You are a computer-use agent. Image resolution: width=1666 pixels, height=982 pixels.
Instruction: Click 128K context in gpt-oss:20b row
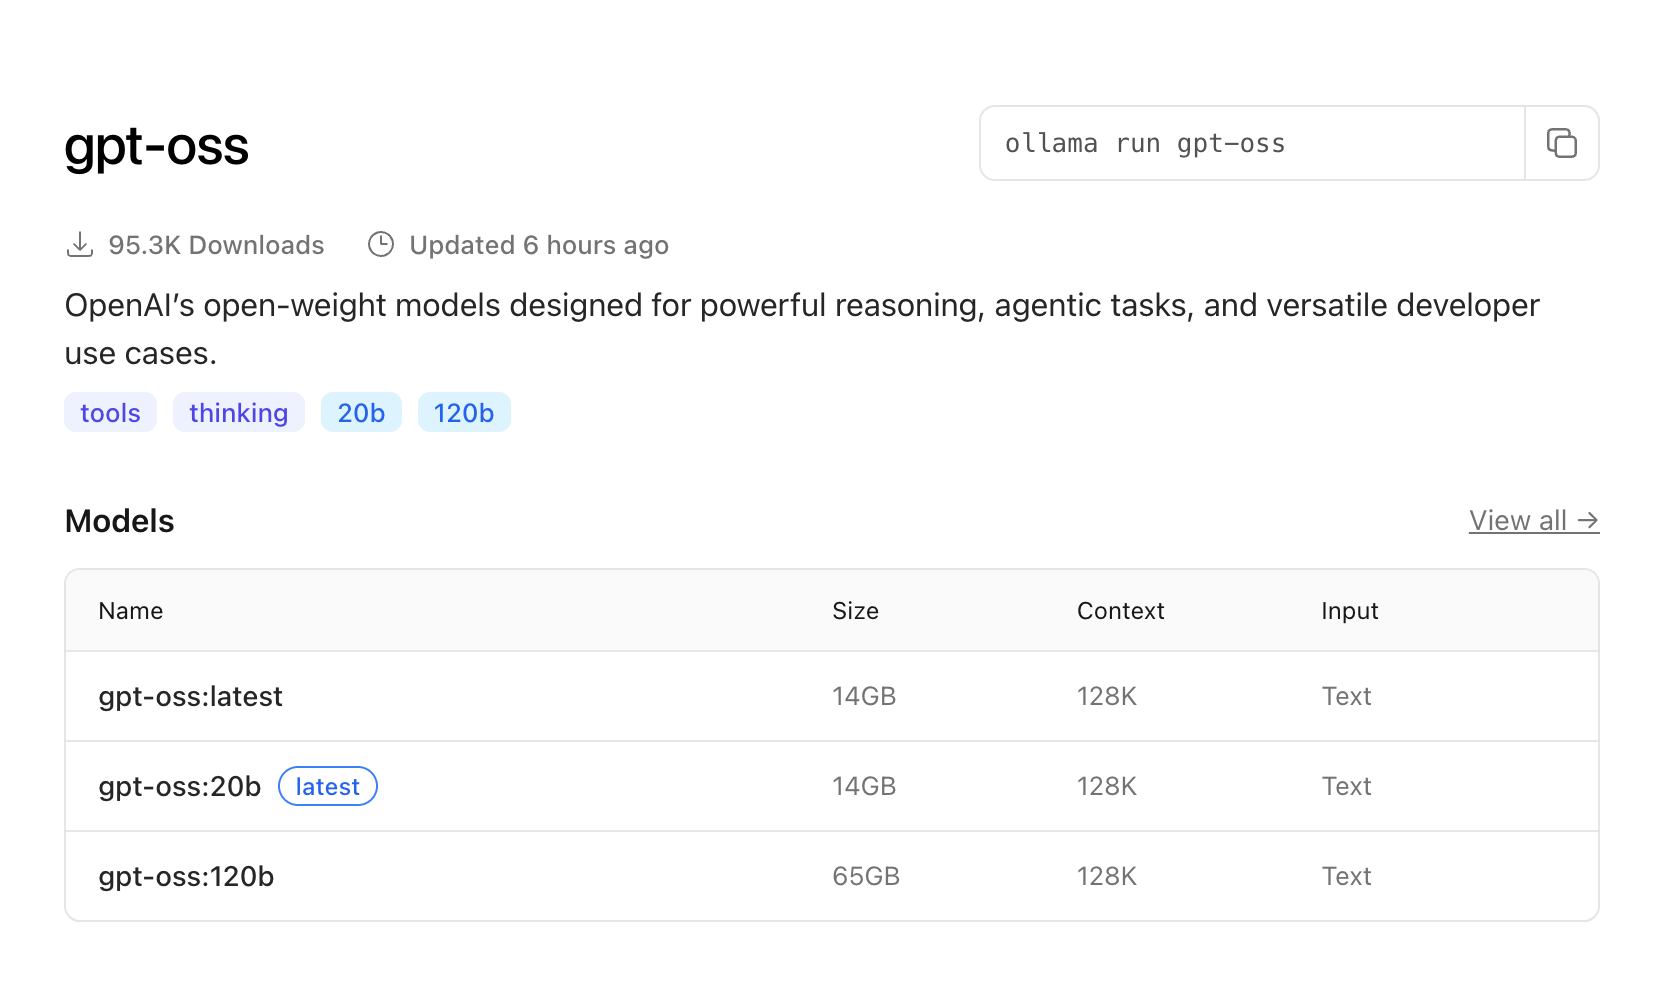coord(1106,786)
